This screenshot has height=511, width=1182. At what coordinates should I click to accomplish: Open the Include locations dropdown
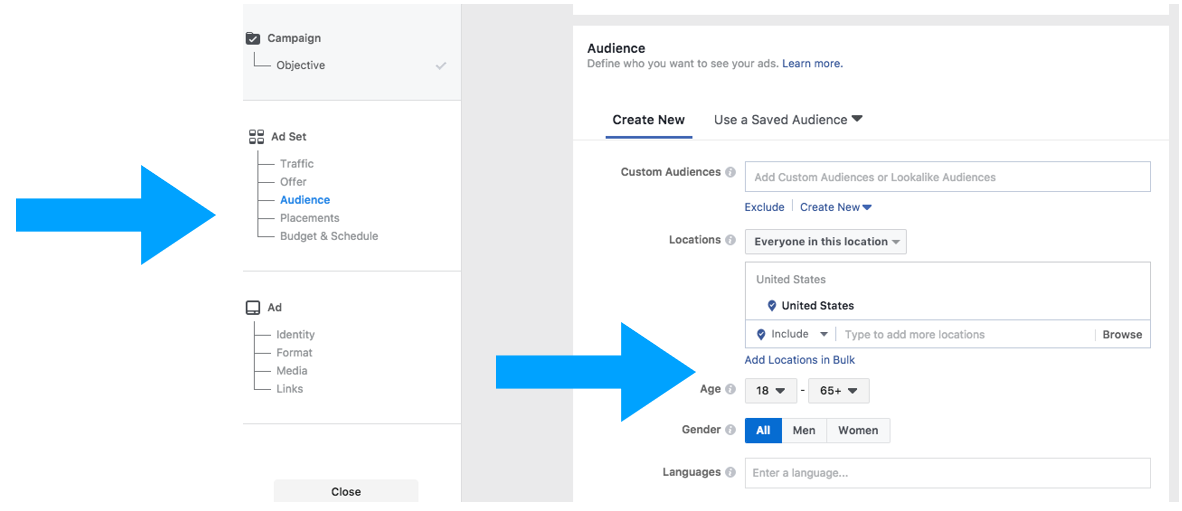click(792, 335)
